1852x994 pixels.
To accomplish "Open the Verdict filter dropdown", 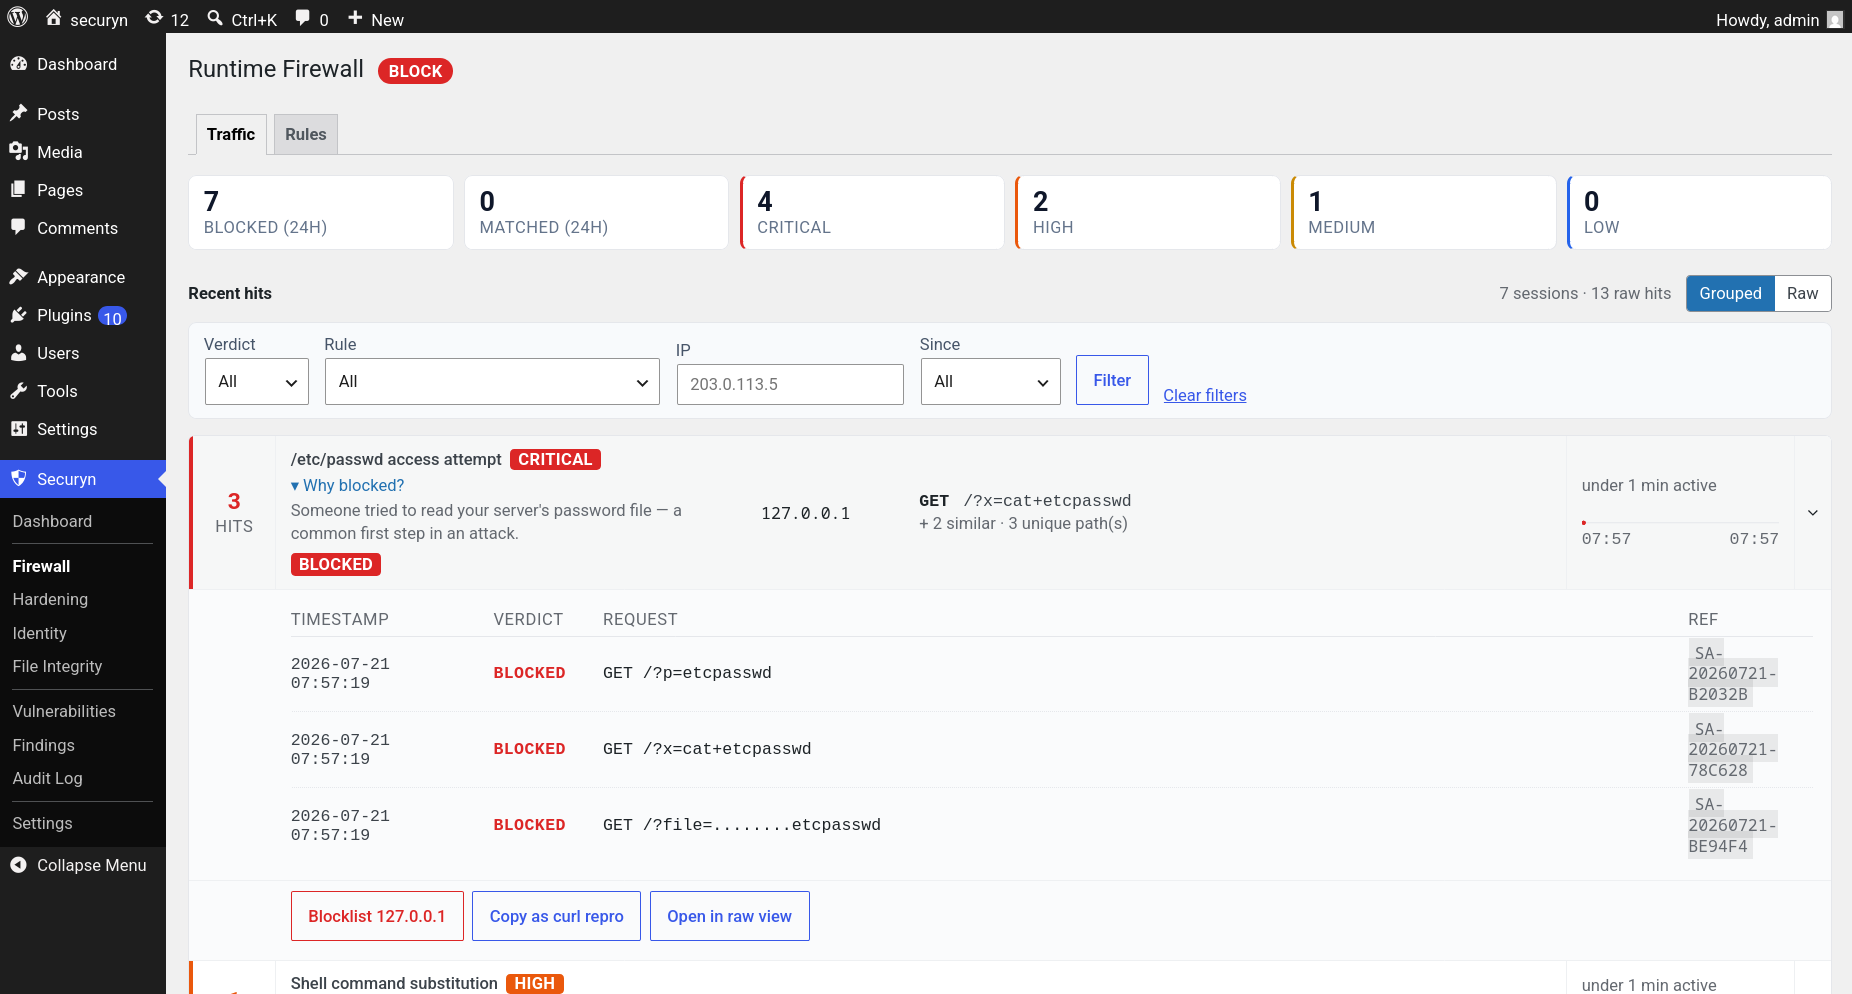I will pyautogui.click(x=257, y=382).
